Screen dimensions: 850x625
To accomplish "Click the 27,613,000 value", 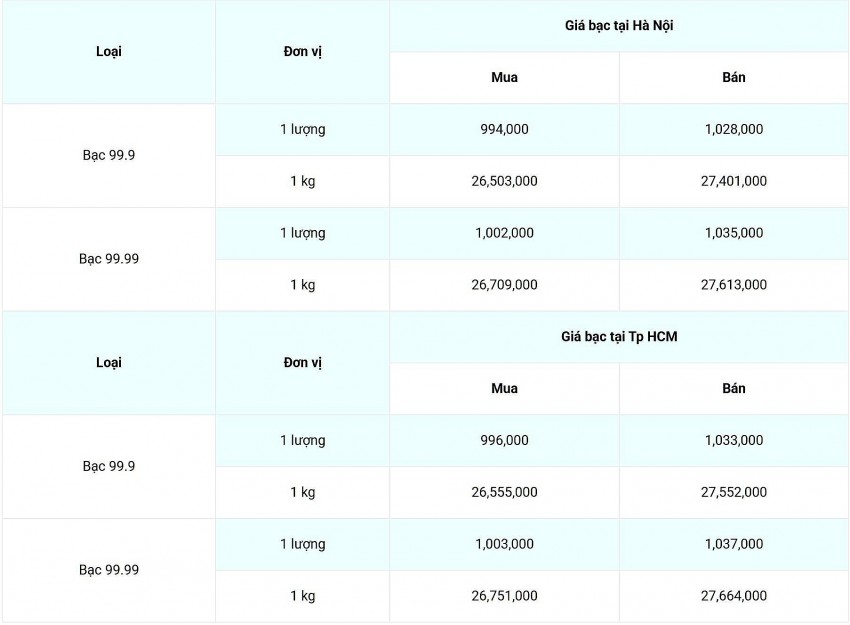I will 733,285.
